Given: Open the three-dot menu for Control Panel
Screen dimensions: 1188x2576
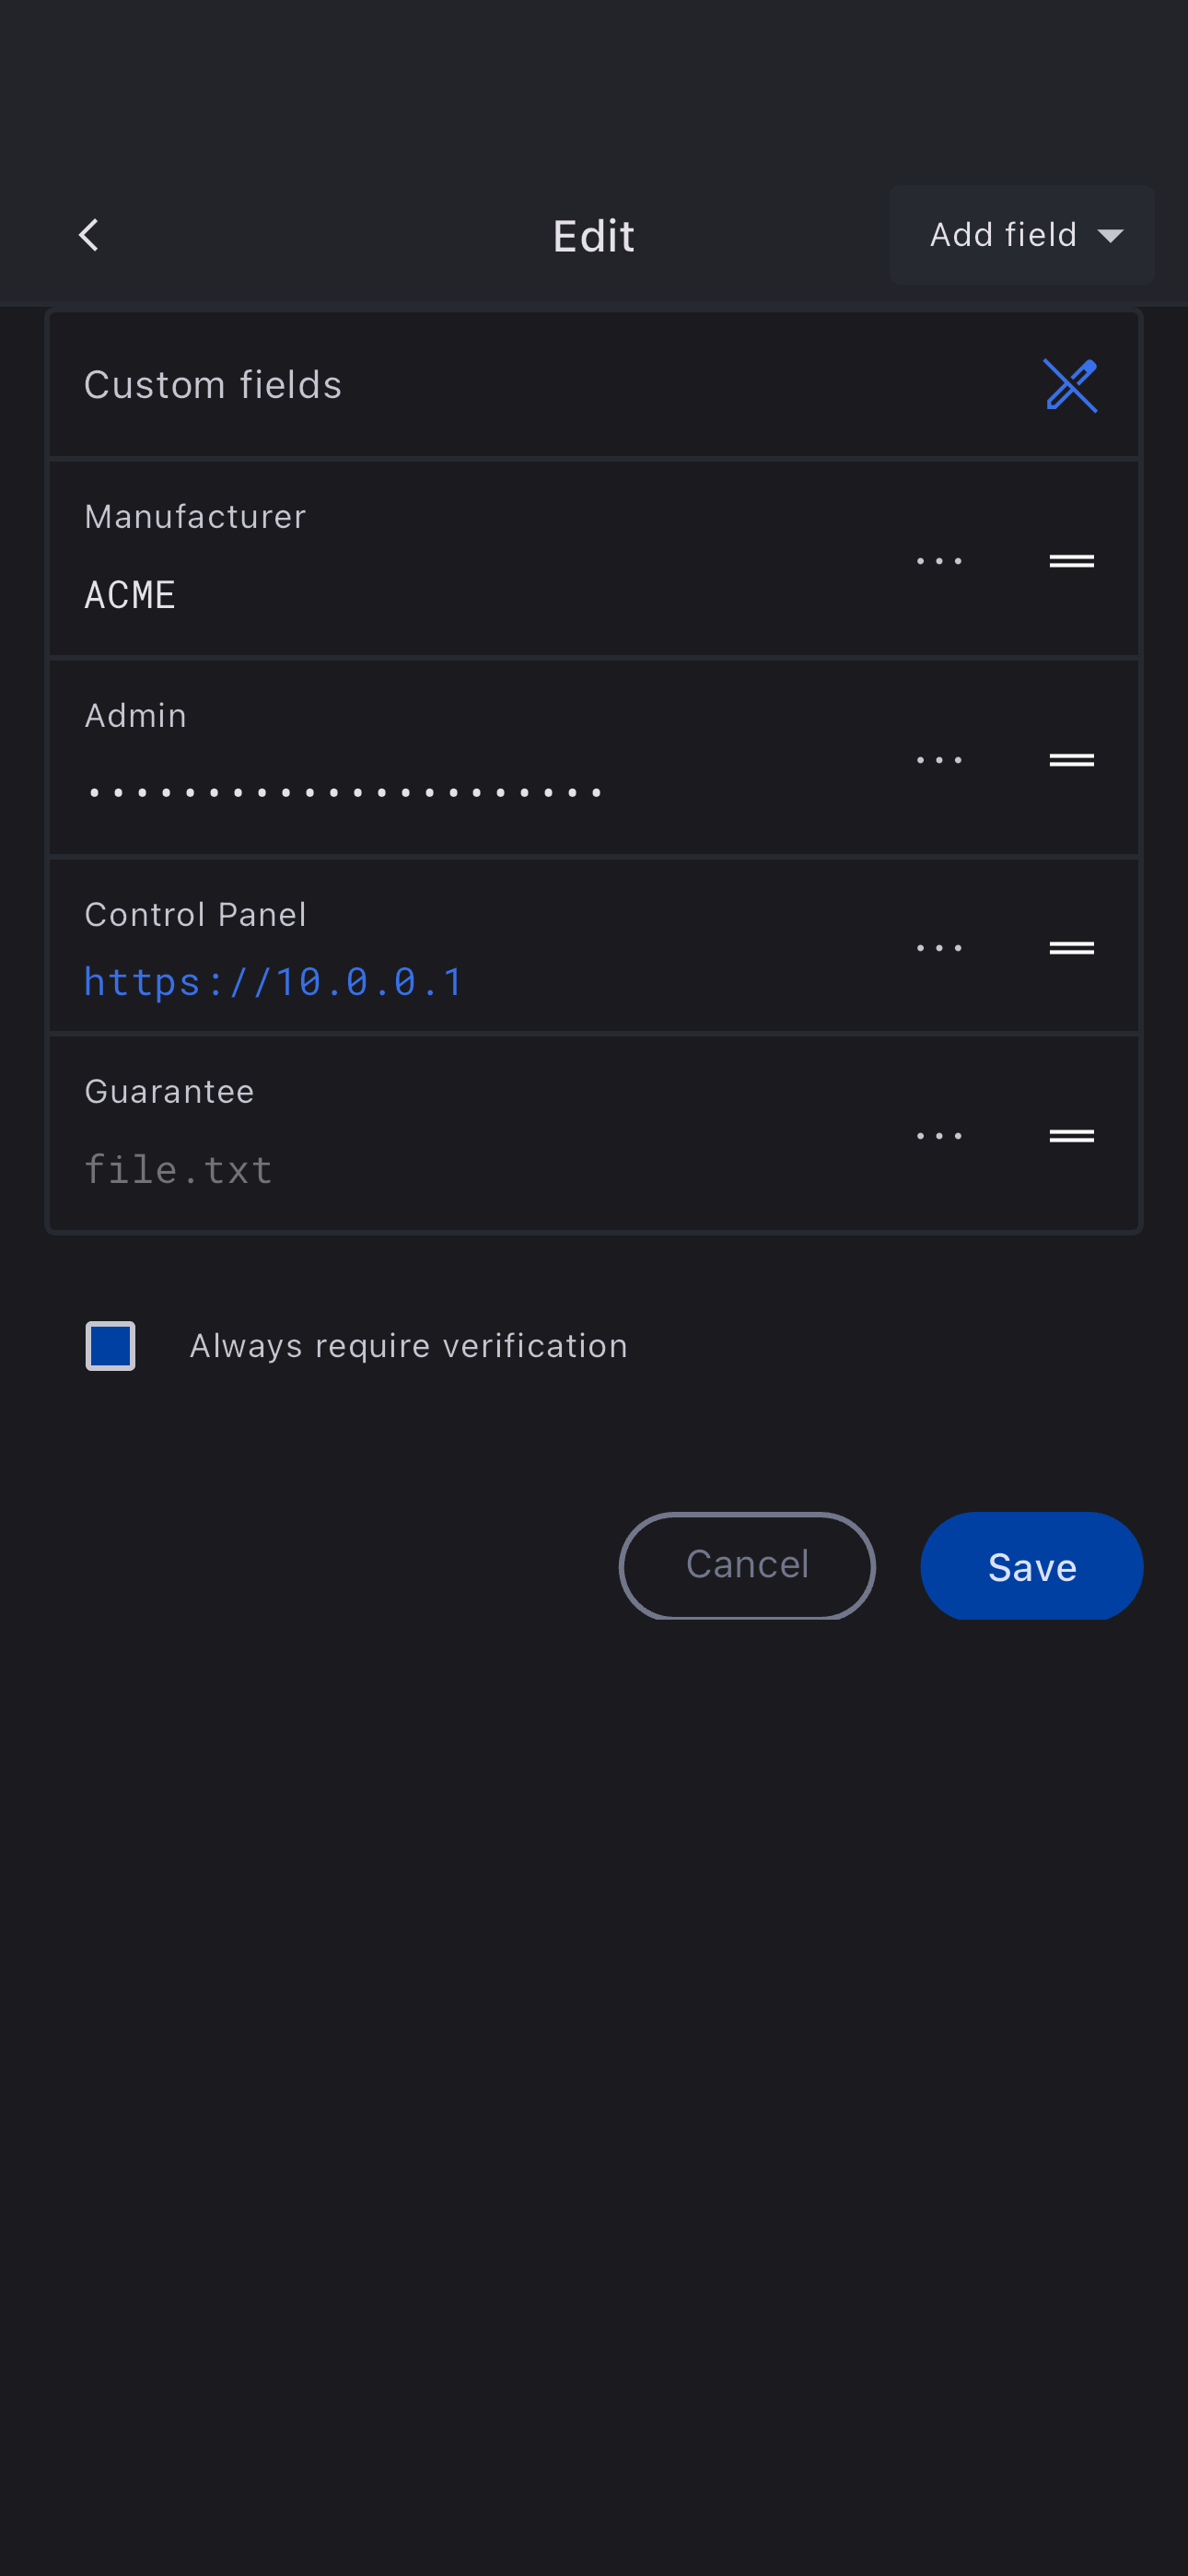Looking at the screenshot, I should [939, 947].
